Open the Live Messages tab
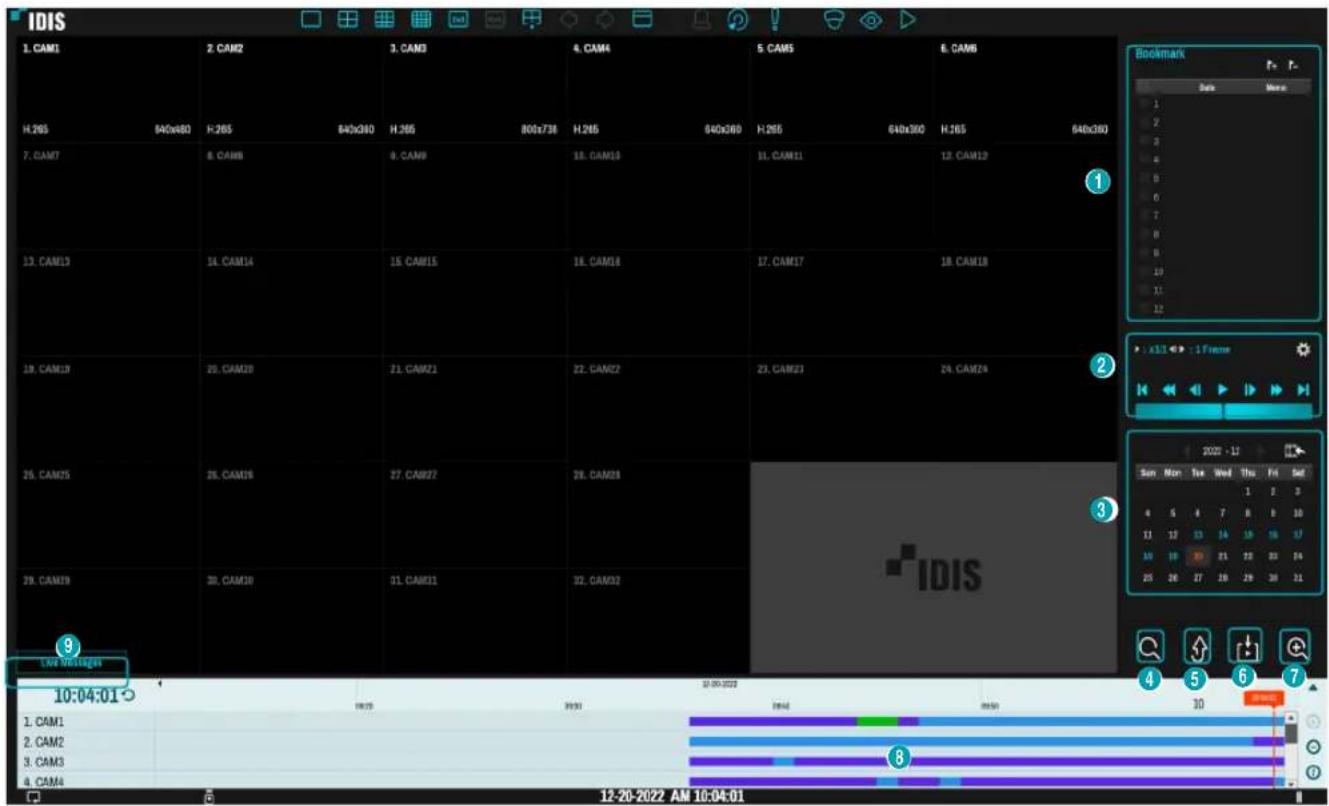The image size is (1329, 806). click(x=72, y=663)
